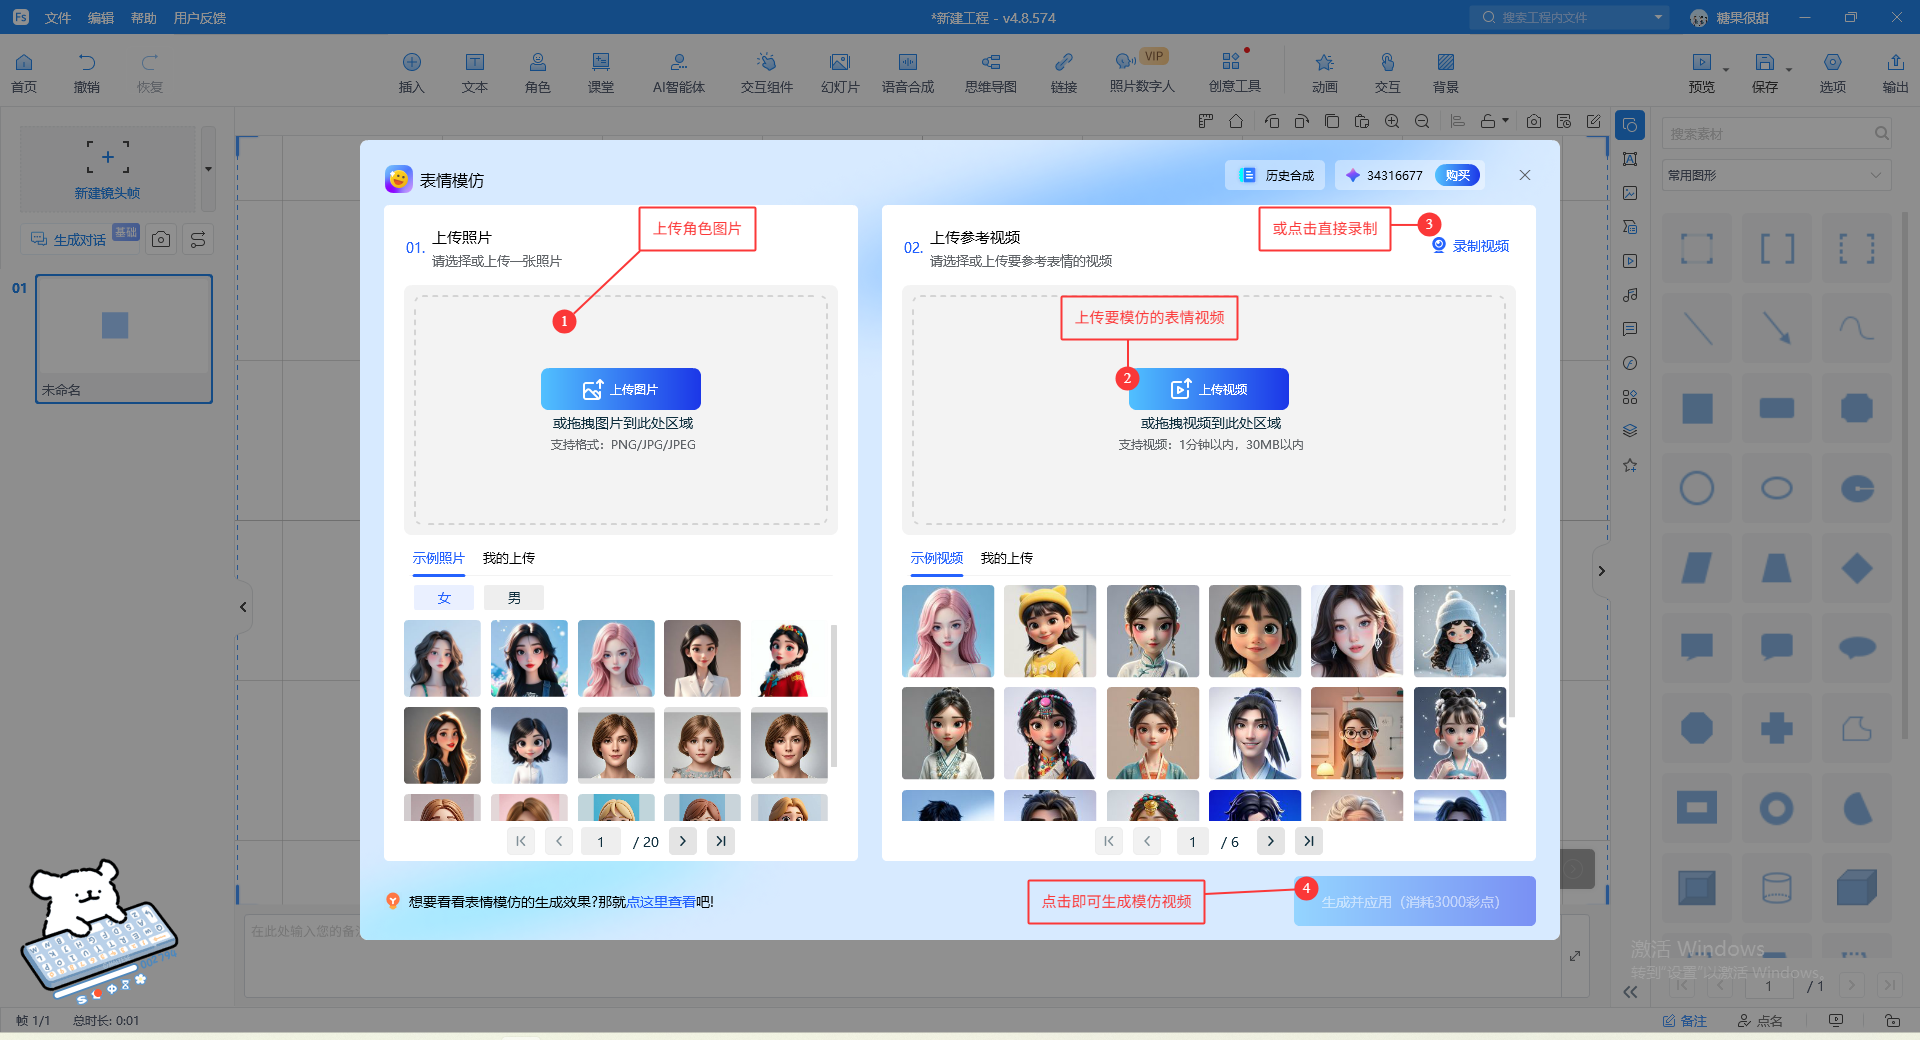
Task: Select the 男 gender filter
Action: coord(514,598)
